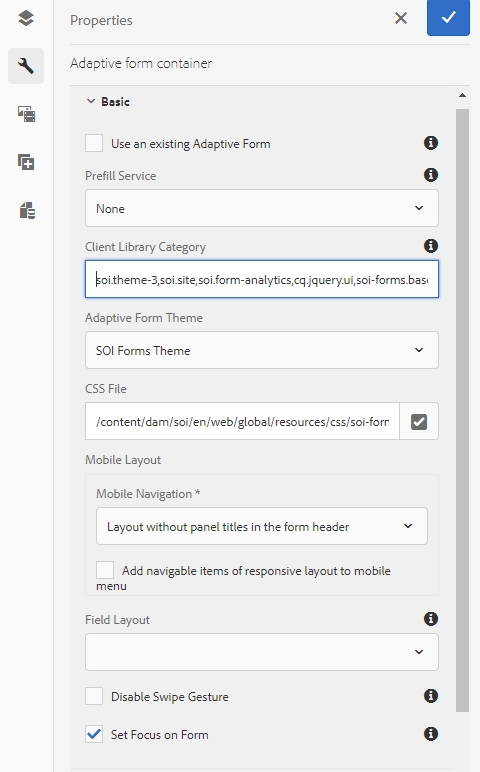Image resolution: width=480 pixels, height=772 pixels.
Task: Click the Adaptive form container heading
Action: (141, 63)
